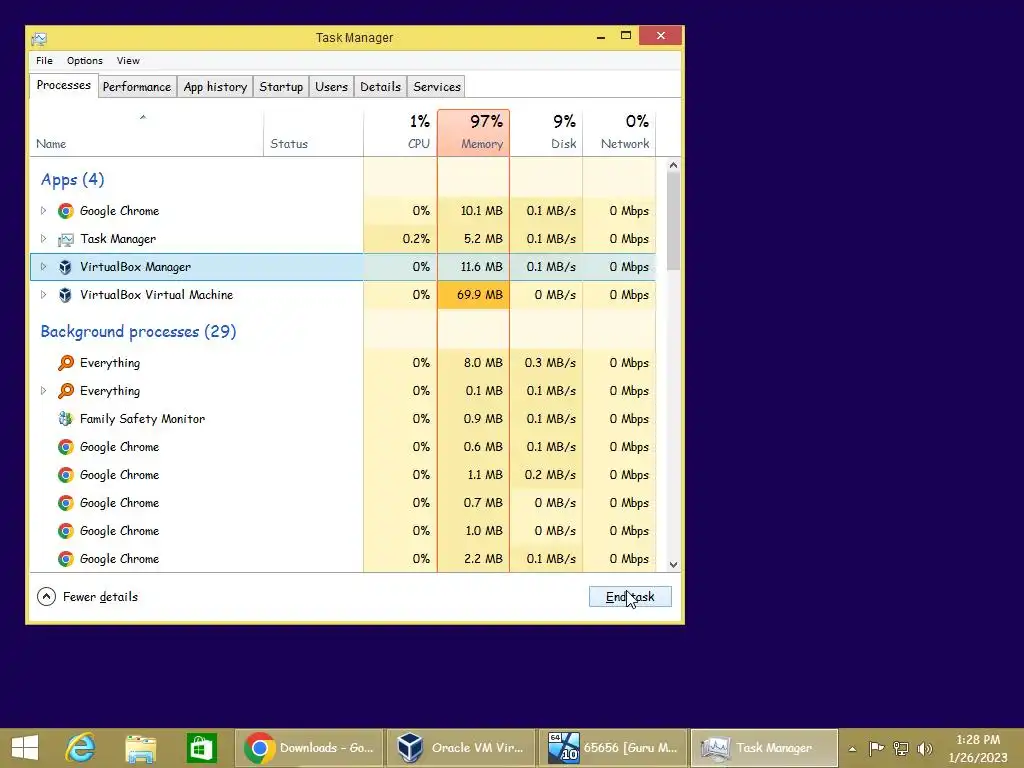Click the Task Manager taskbar button
The height and width of the screenshot is (768, 1024).
(764, 748)
